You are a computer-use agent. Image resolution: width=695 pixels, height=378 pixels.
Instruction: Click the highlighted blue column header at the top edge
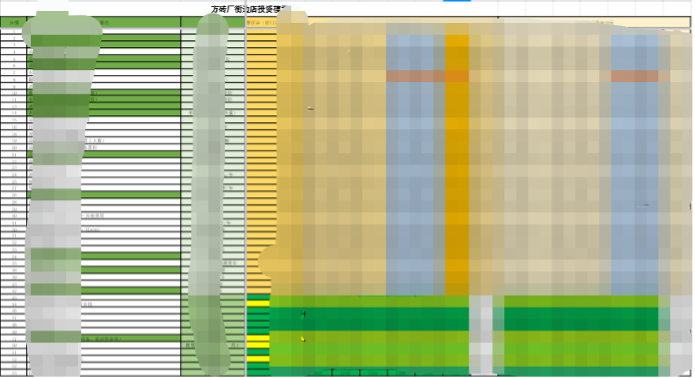pos(457,1)
